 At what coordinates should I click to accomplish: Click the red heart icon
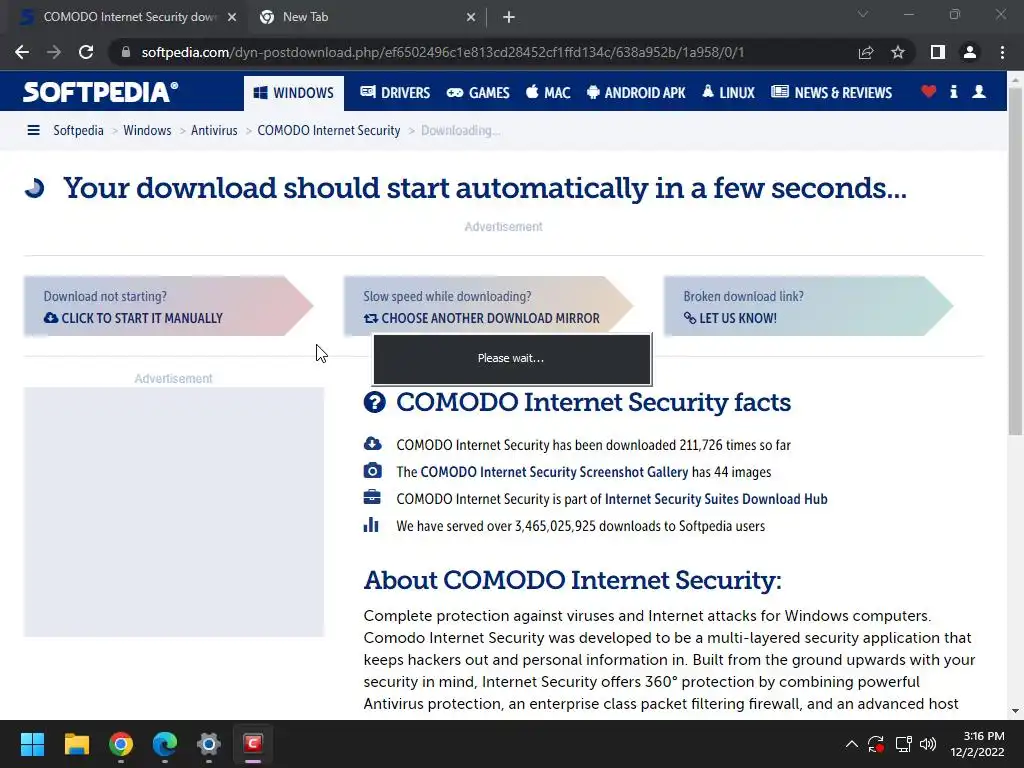929,92
